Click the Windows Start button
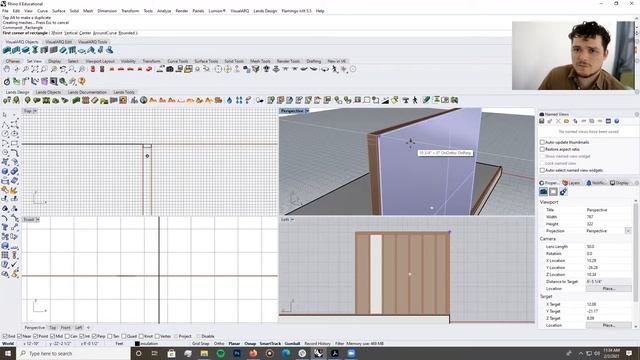Image resolution: width=640 pixels, height=360 pixels. coord(8,353)
